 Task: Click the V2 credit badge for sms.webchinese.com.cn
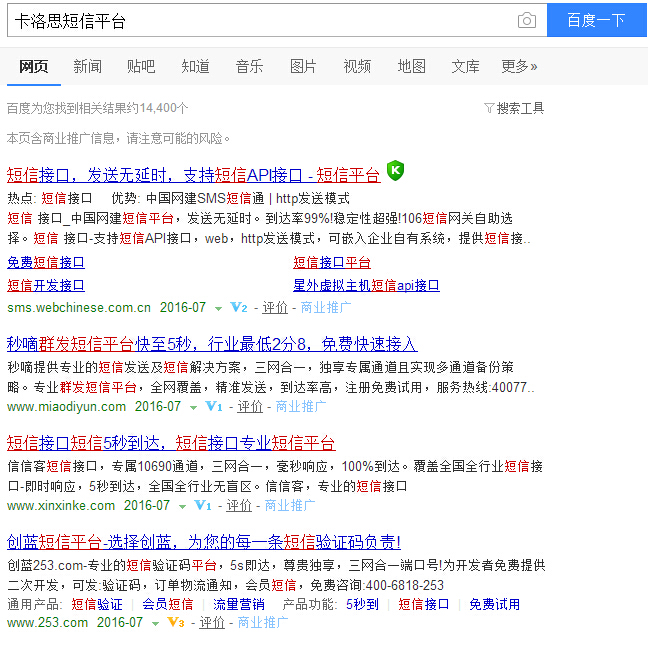[238, 308]
